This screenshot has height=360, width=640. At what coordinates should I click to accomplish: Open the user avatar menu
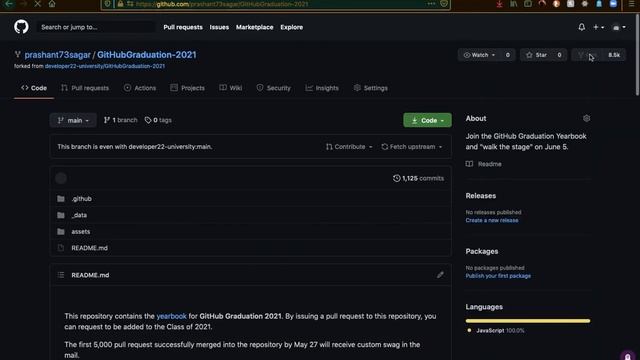[619, 27]
